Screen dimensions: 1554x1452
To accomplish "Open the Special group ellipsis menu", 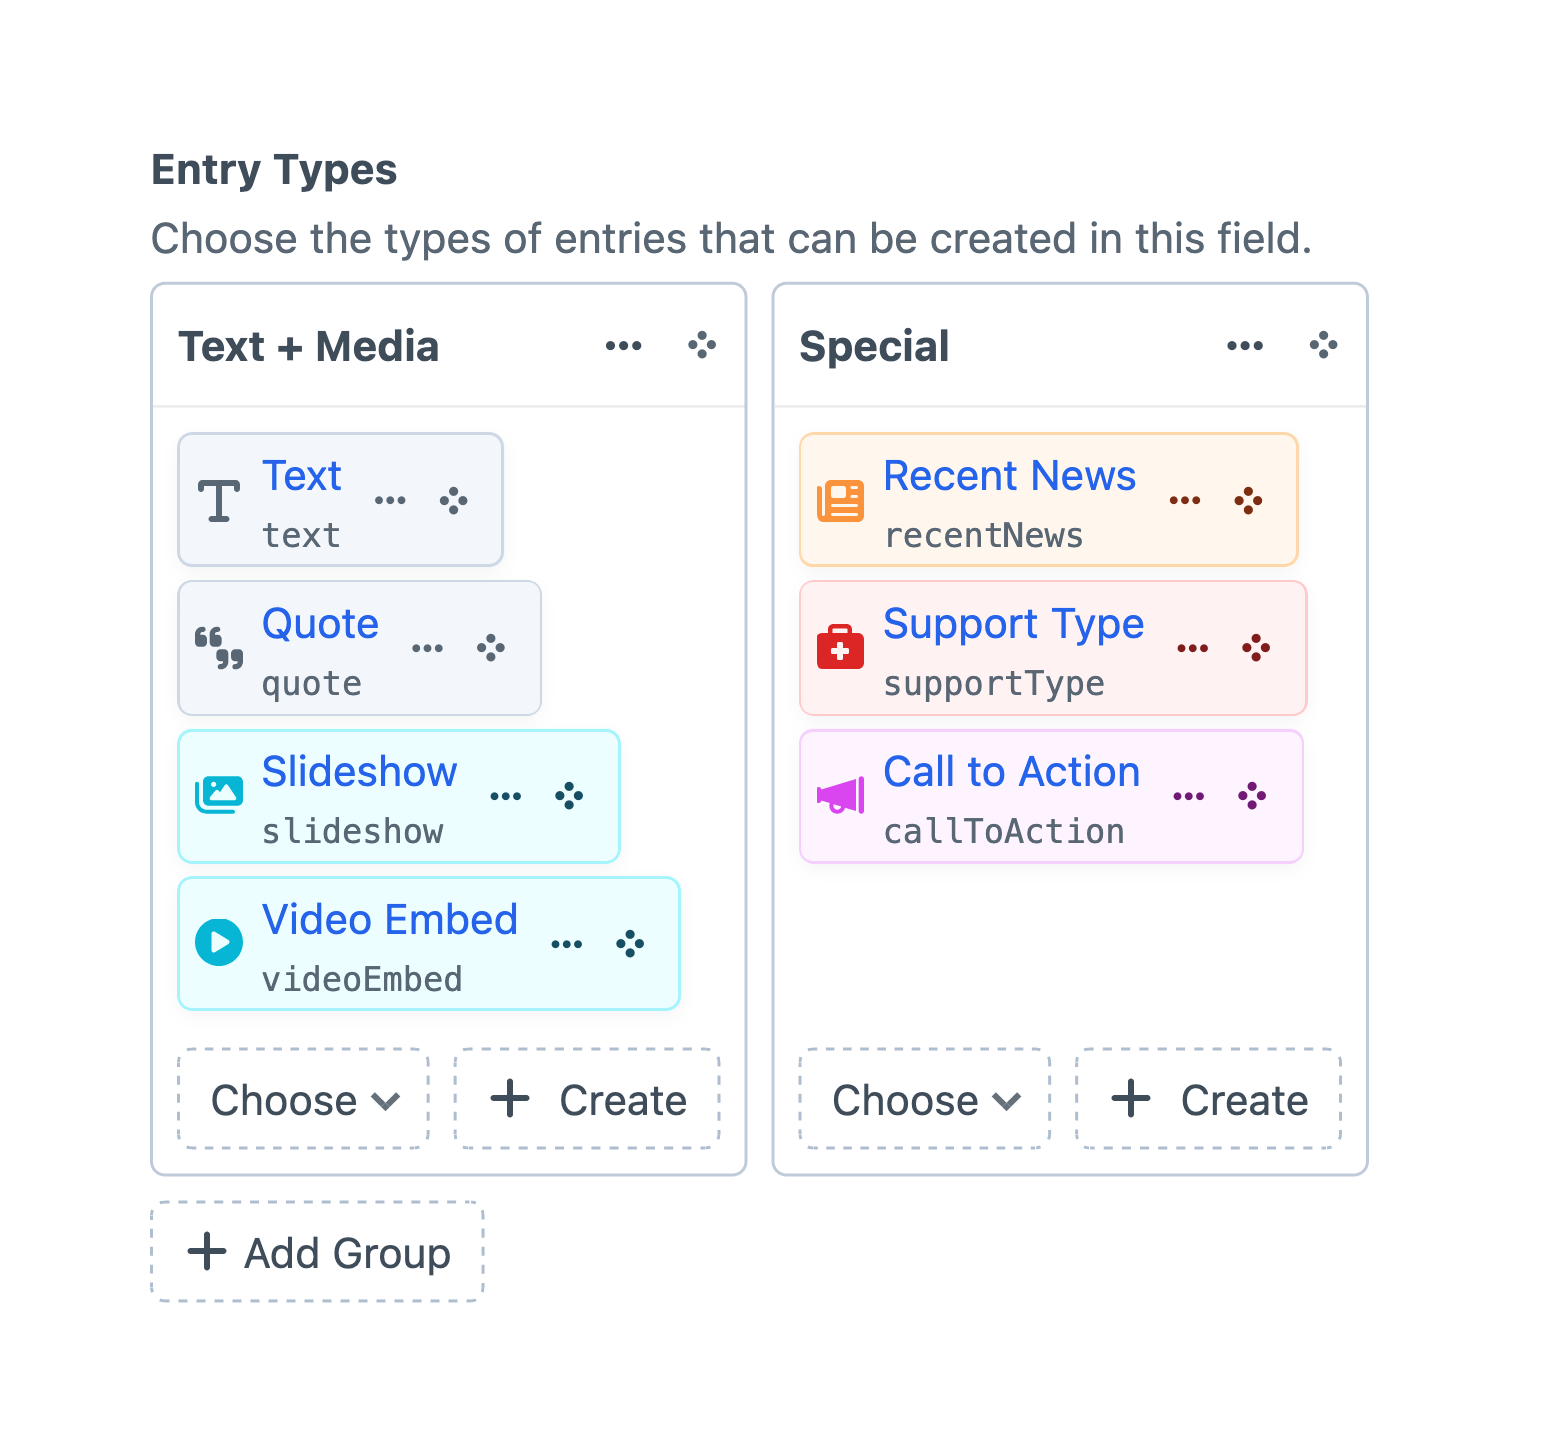I will click(1244, 345).
